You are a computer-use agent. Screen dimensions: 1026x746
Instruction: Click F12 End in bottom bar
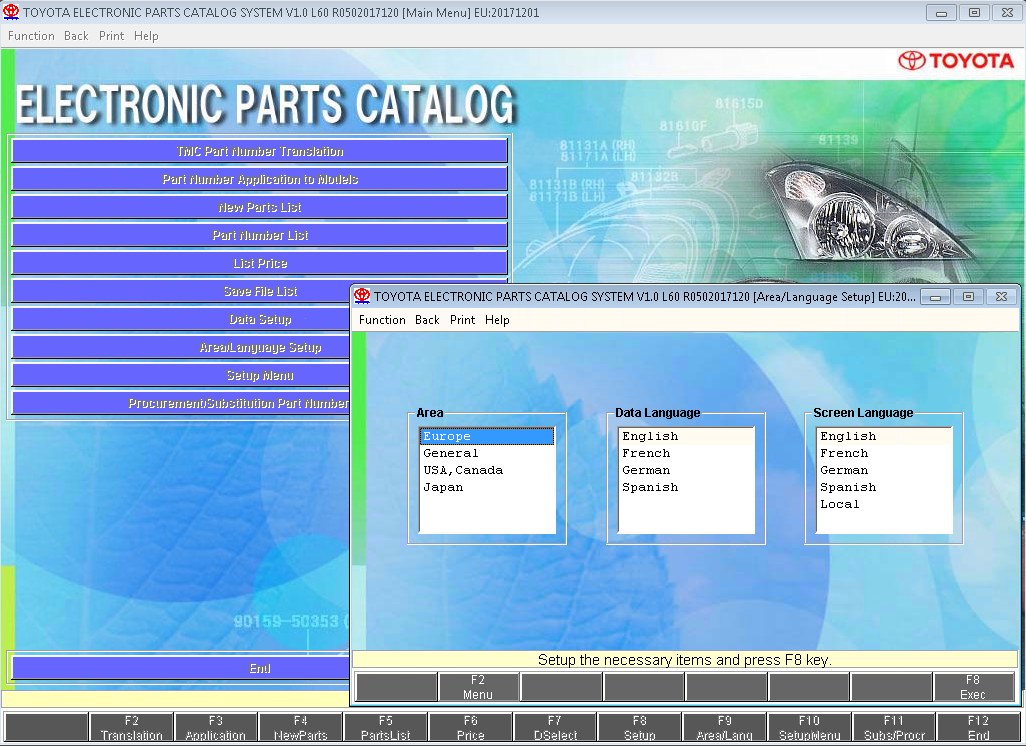pyautogui.click(x=977, y=728)
